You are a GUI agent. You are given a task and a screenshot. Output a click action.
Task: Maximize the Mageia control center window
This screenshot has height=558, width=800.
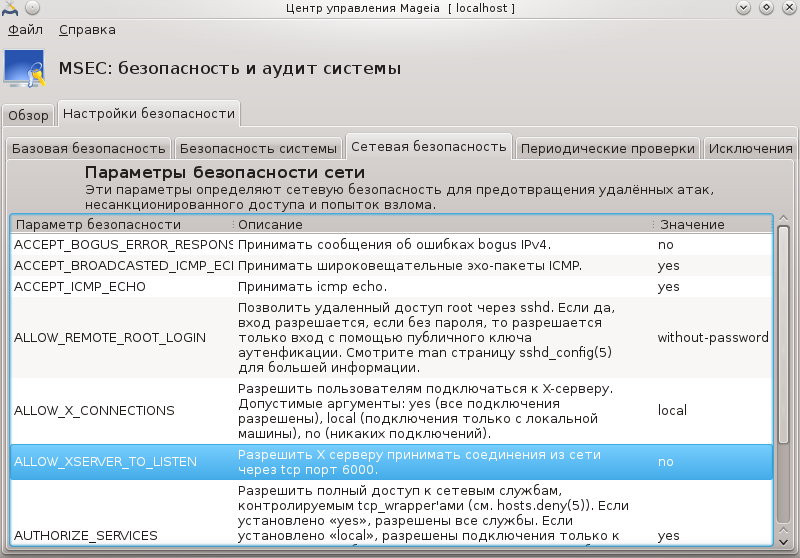(766, 8)
